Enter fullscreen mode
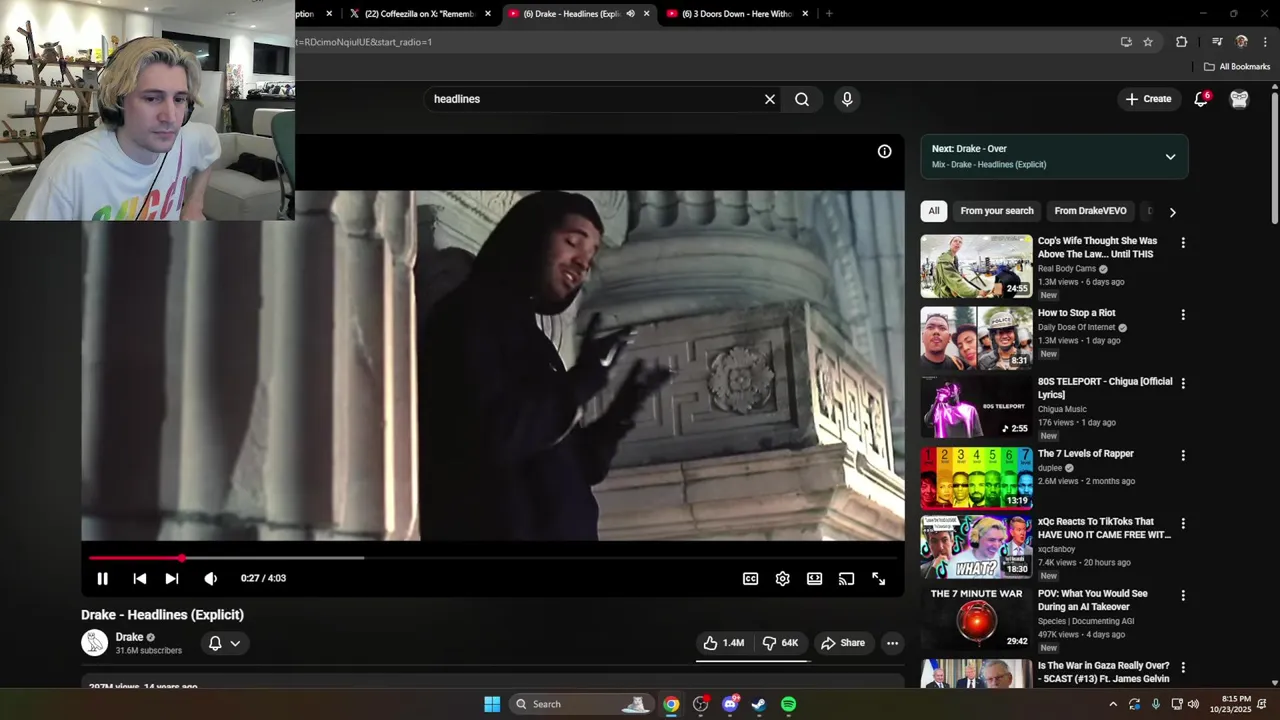This screenshot has width=1280, height=720. tap(879, 578)
